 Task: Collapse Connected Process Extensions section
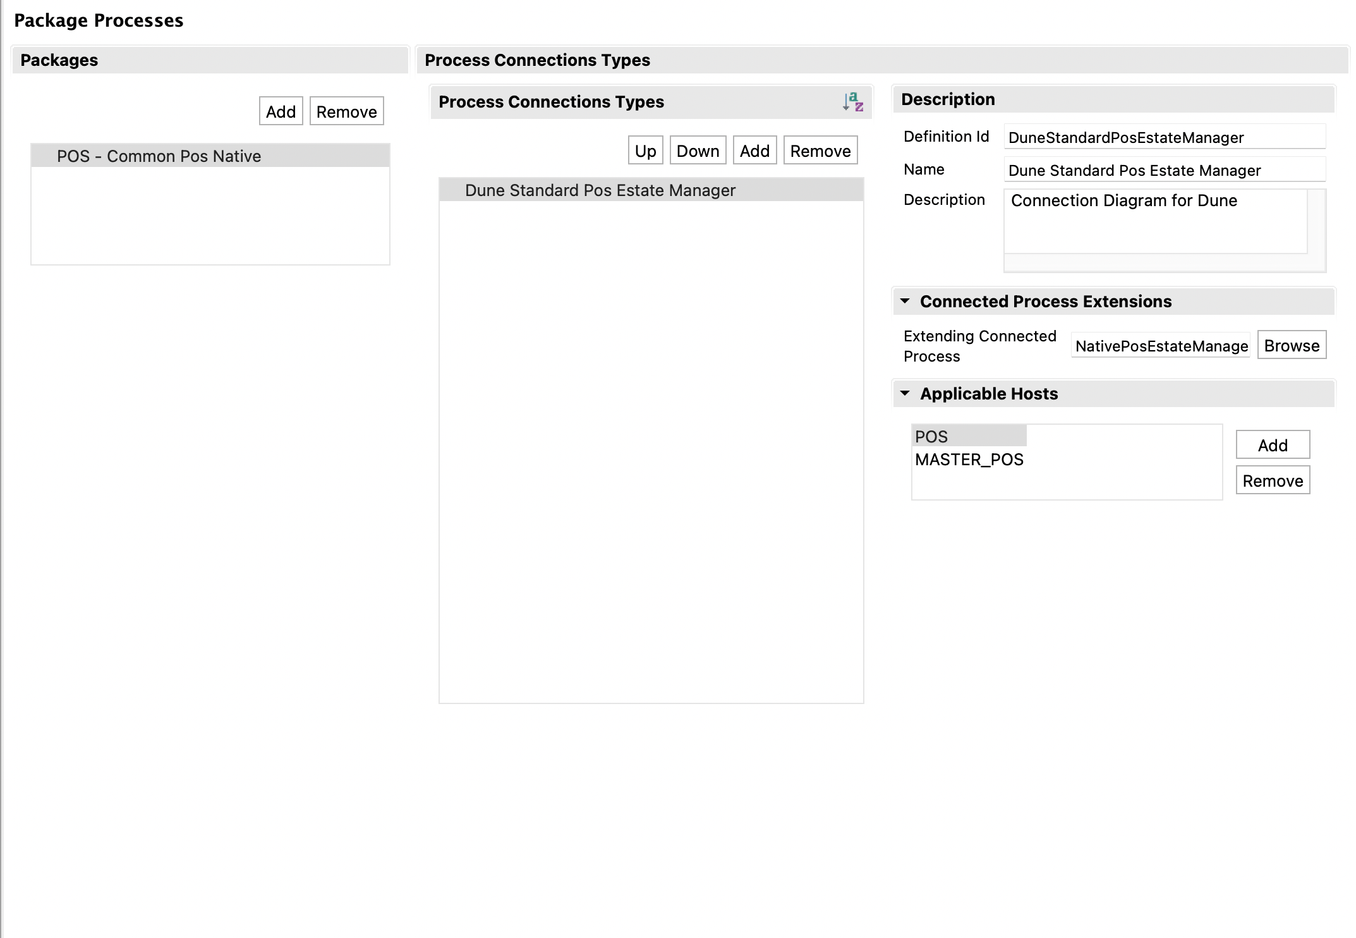905,301
